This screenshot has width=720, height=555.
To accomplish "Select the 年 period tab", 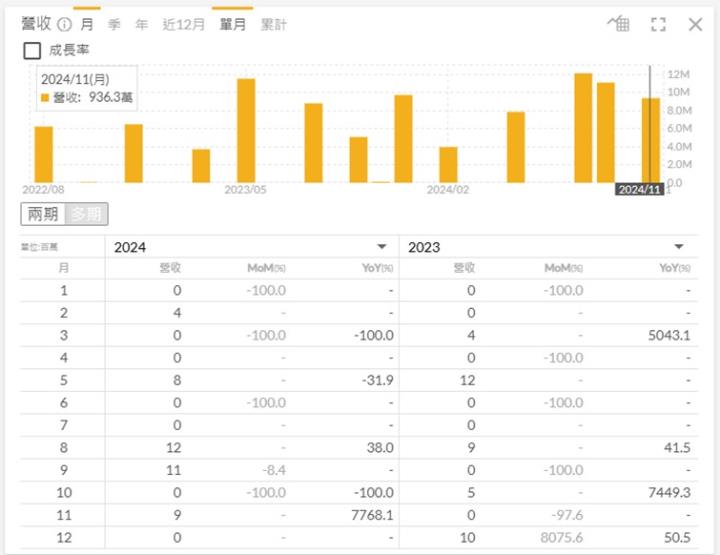I will pyautogui.click(x=141, y=25).
